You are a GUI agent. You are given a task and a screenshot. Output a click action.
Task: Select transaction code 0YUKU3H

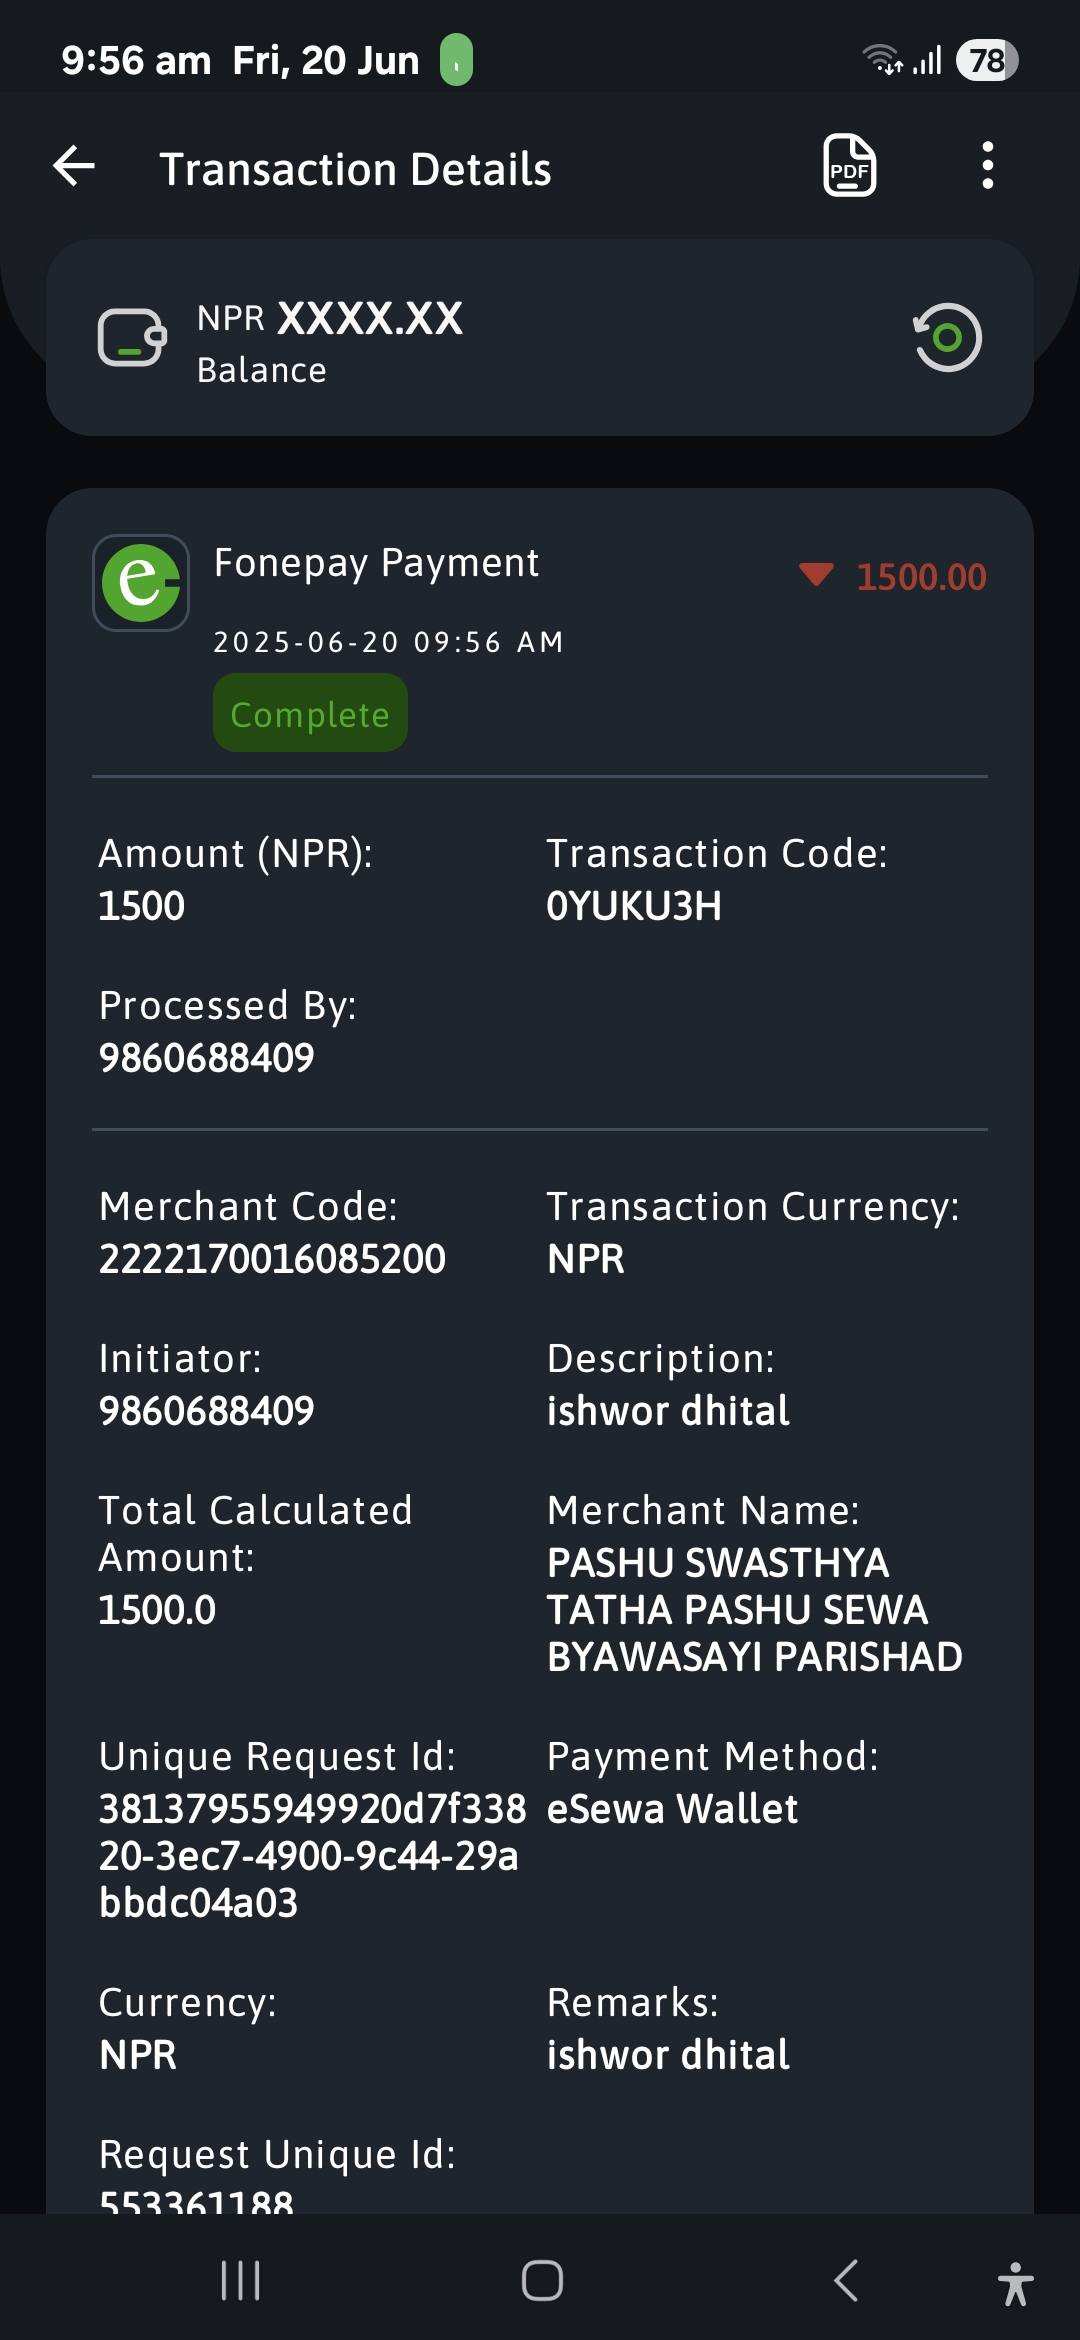coord(634,906)
